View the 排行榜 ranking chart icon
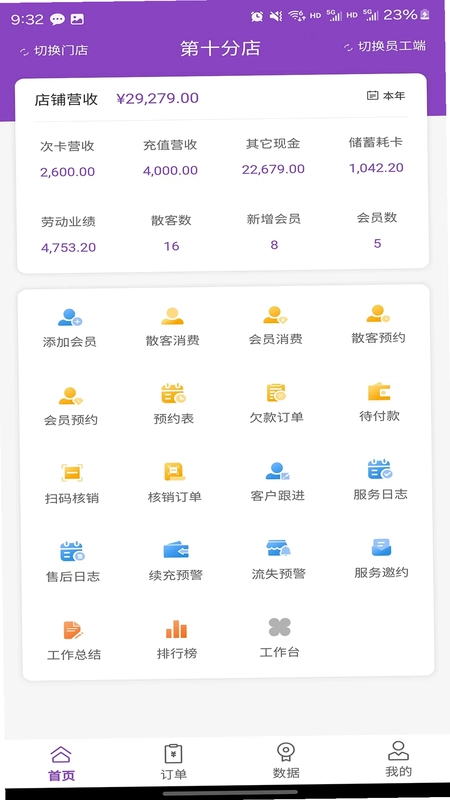Screen dimensions: 450x800 (x=177, y=629)
